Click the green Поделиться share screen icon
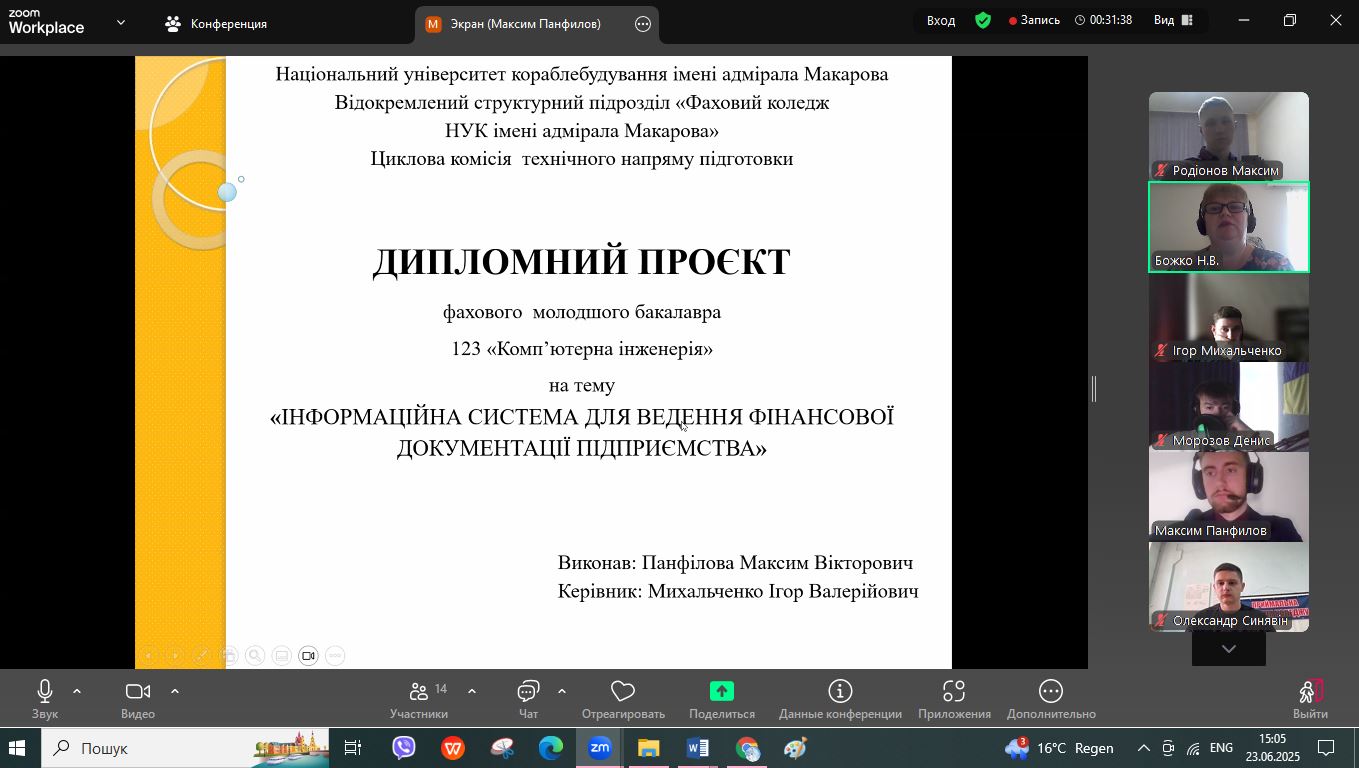1359x768 pixels. (722, 691)
